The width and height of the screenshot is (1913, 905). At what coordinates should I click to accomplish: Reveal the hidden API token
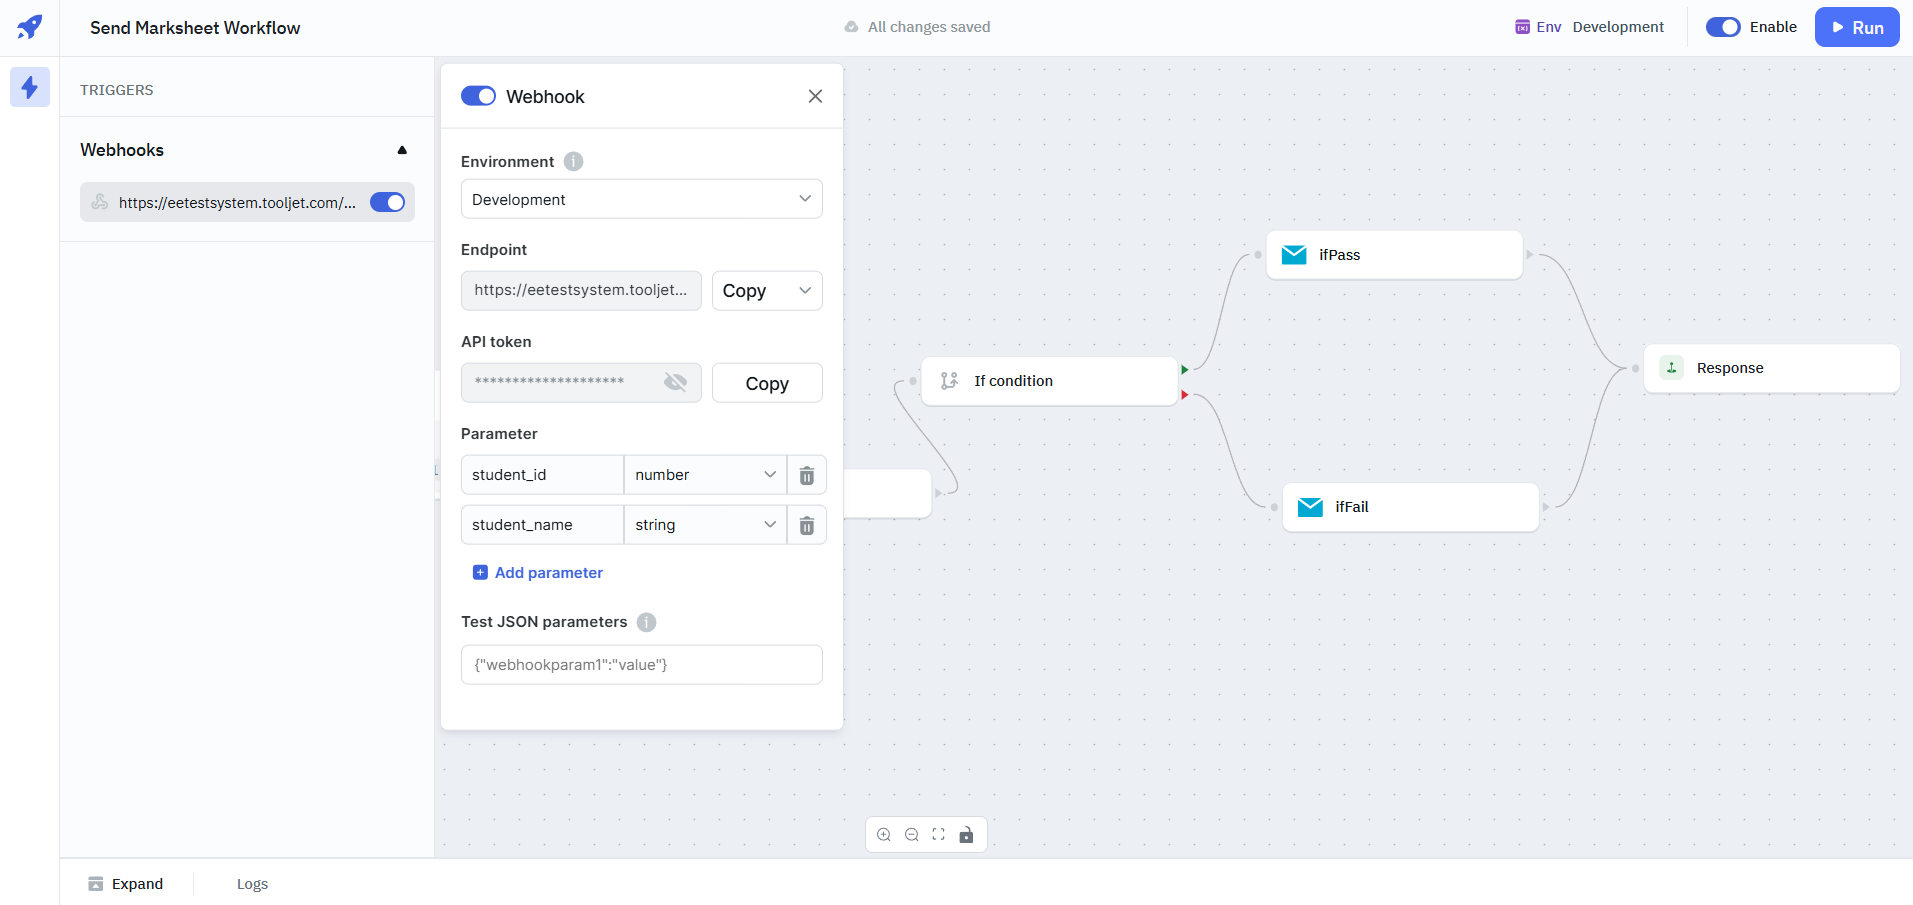[x=676, y=382]
